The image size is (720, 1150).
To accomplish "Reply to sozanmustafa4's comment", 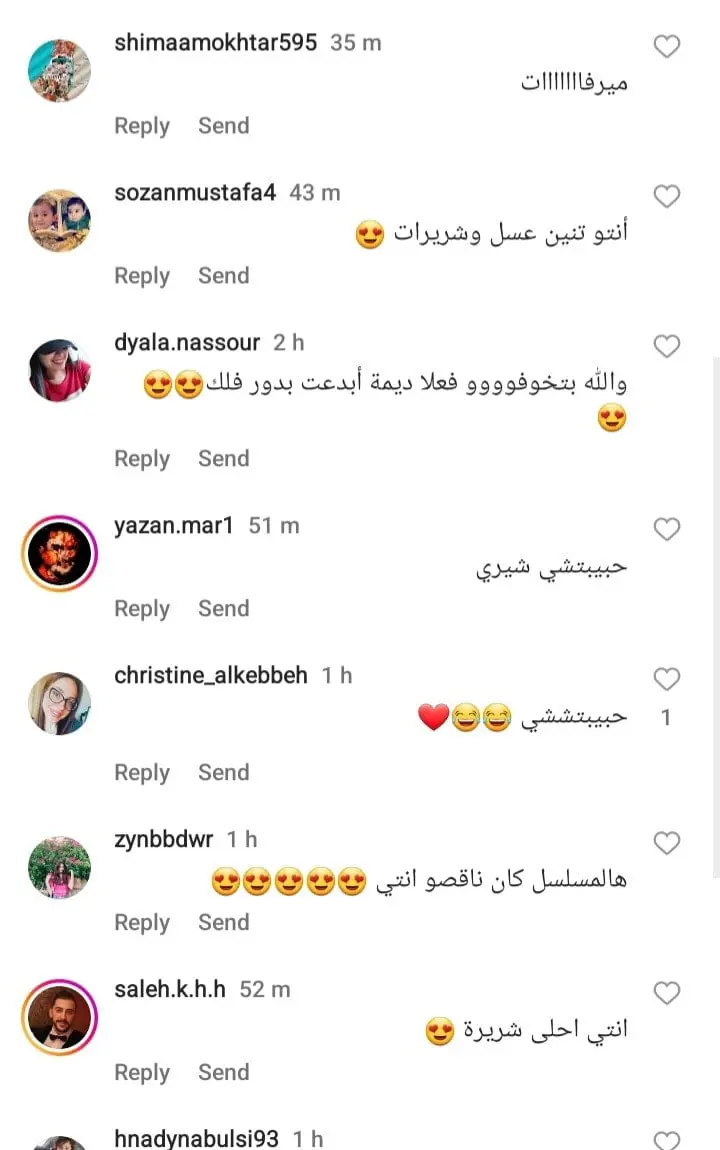I will point(142,276).
